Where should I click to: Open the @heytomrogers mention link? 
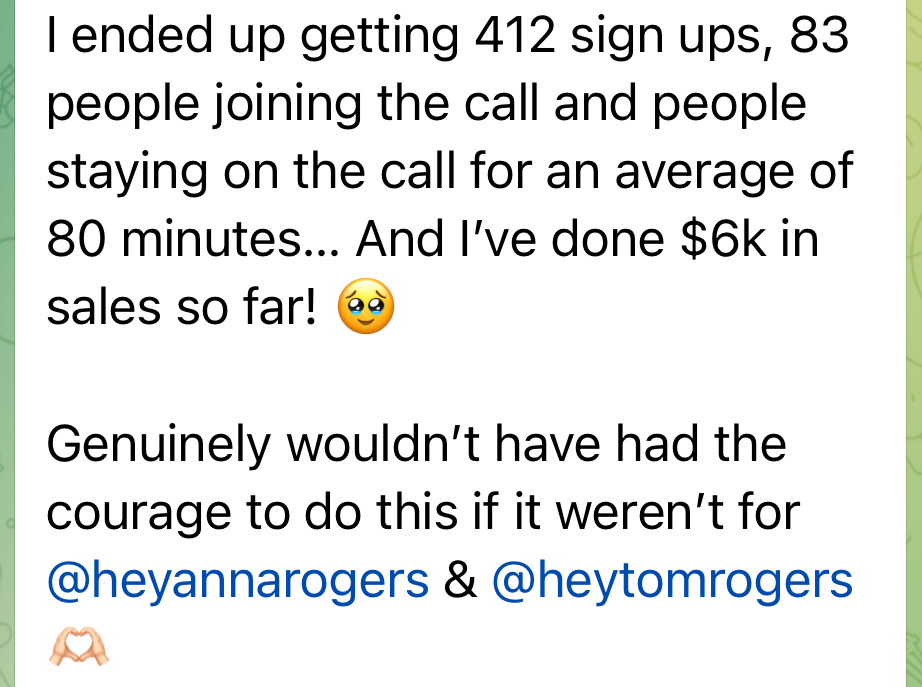click(672, 581)
